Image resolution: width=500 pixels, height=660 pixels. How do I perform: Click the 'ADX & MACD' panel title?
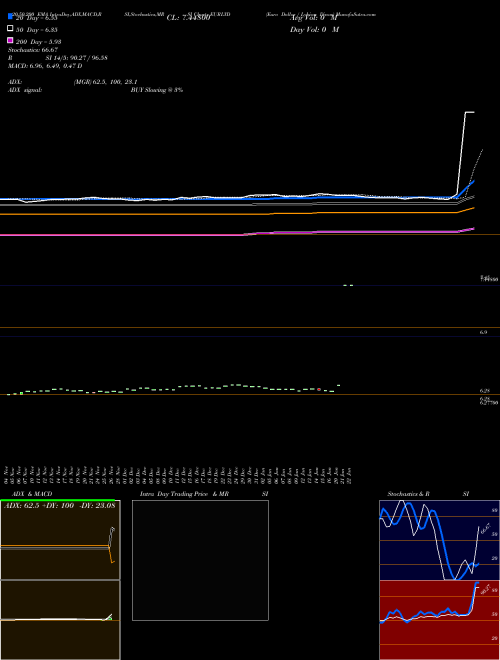[32, 494]
